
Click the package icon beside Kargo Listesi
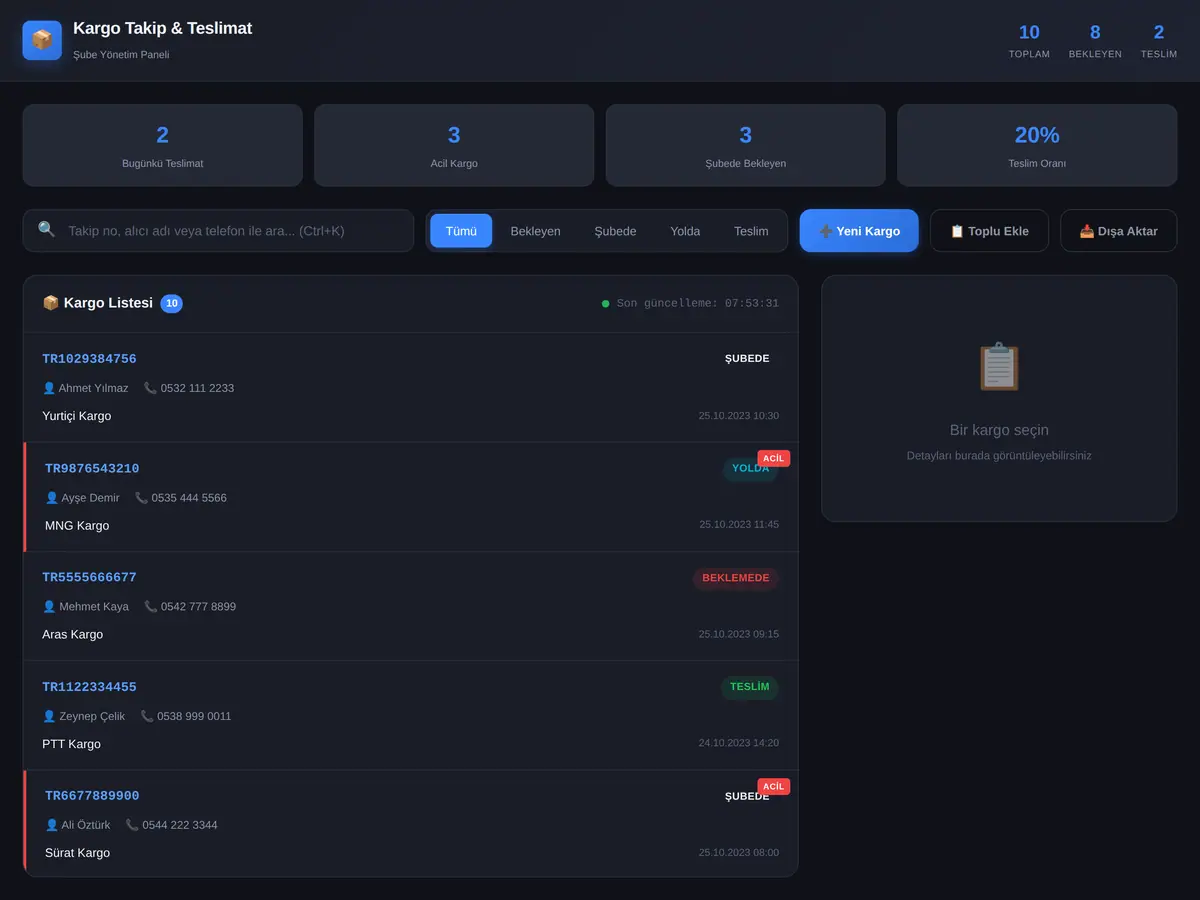(51, 303)
